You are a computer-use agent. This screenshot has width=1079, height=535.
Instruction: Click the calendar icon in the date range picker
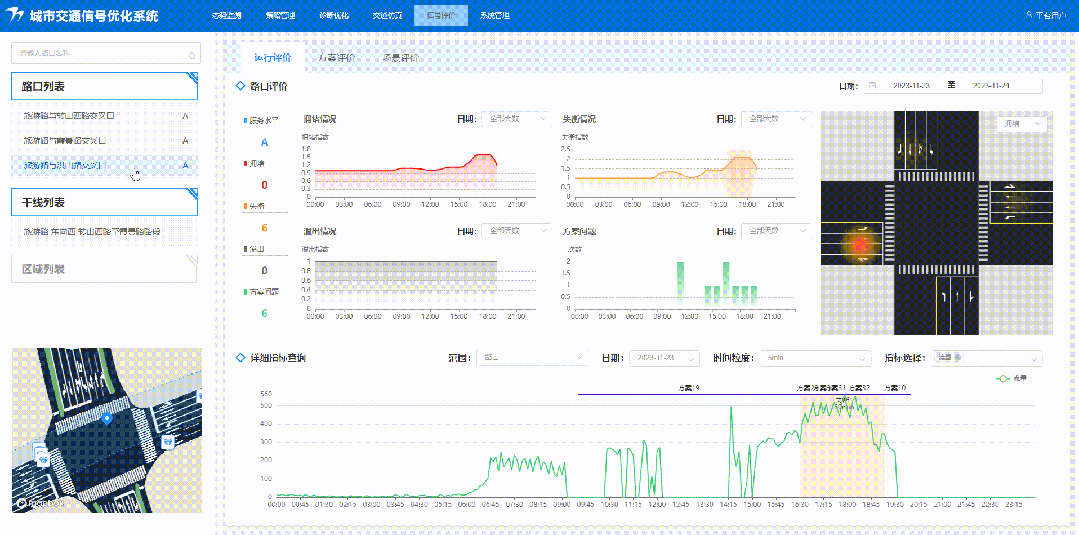click(x=873, y=86)
